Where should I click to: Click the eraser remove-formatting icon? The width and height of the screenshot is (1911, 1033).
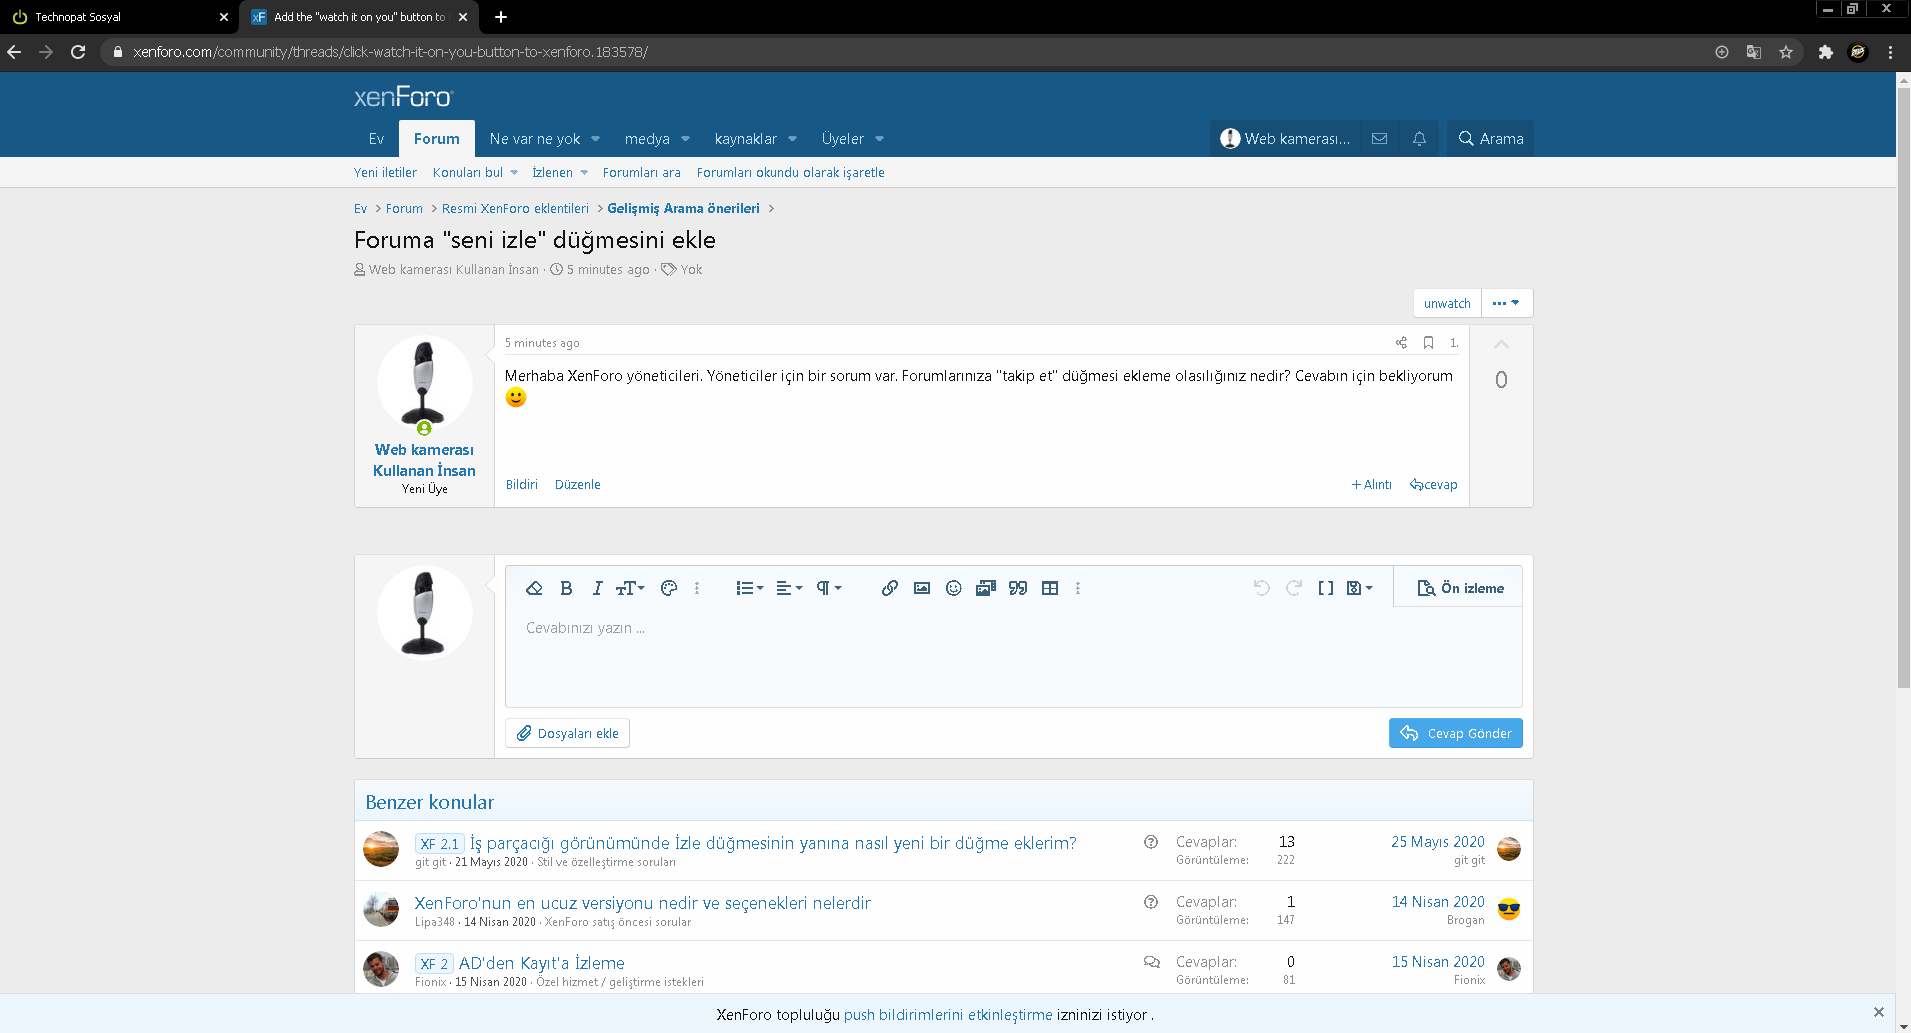coord(534,588)
